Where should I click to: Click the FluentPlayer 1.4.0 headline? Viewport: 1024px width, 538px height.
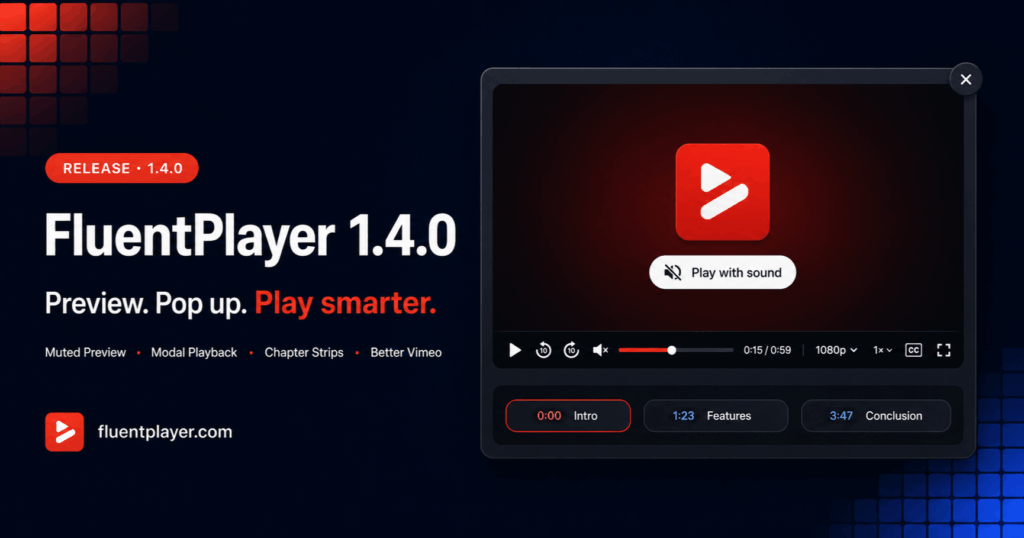pyautogui.click(x=250, y=236)
